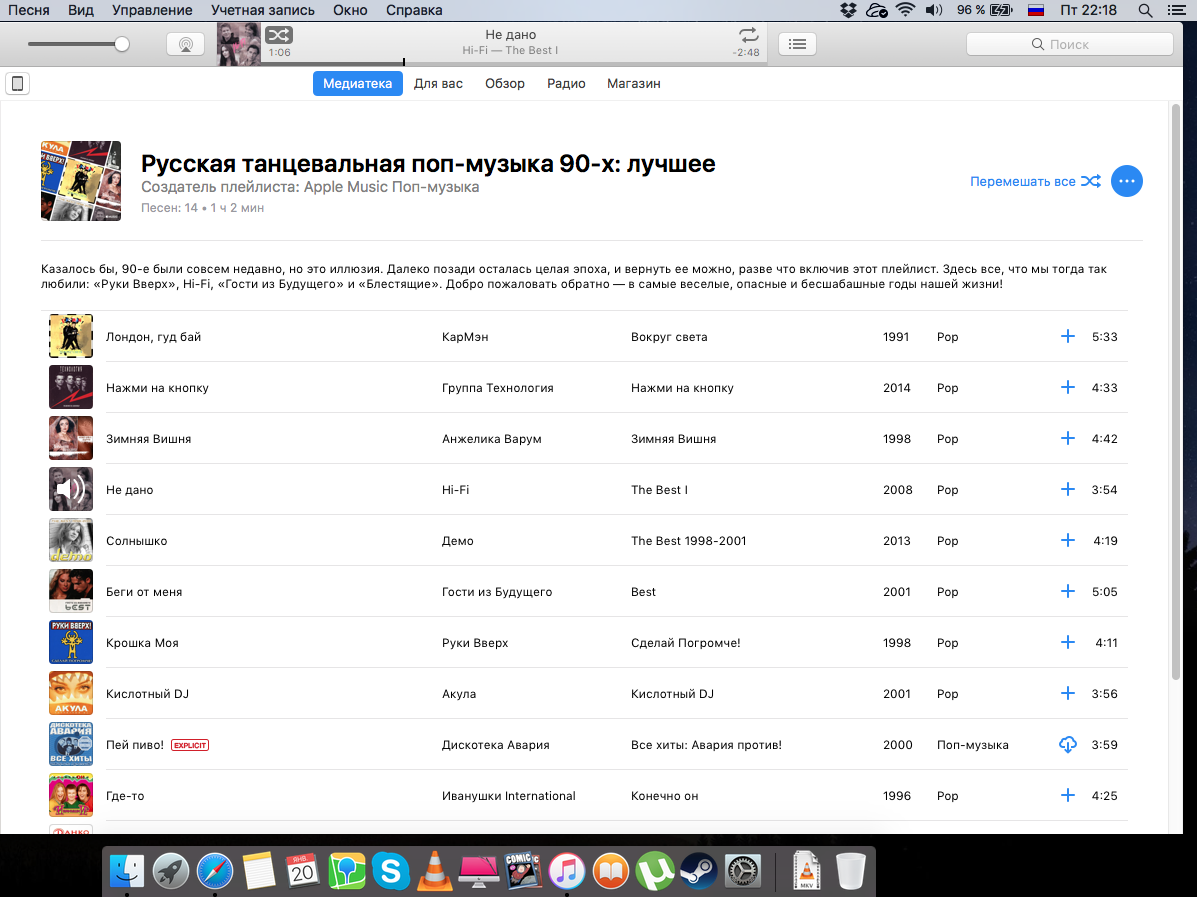Open Spotlight search in the menu bar

1145,10
